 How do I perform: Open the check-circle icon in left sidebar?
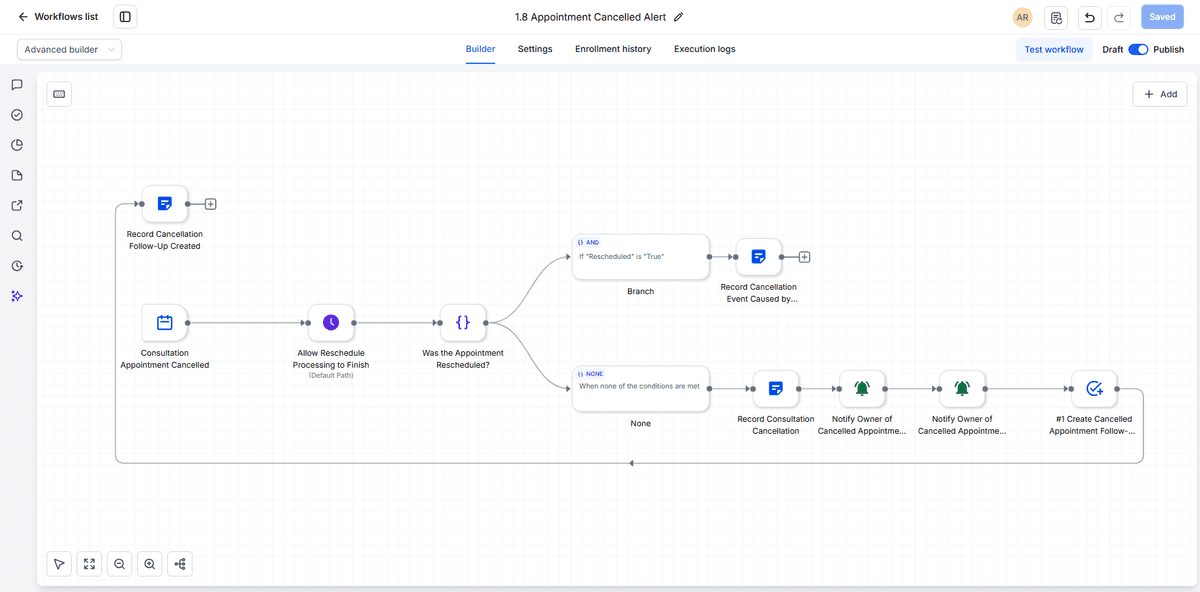17,115
